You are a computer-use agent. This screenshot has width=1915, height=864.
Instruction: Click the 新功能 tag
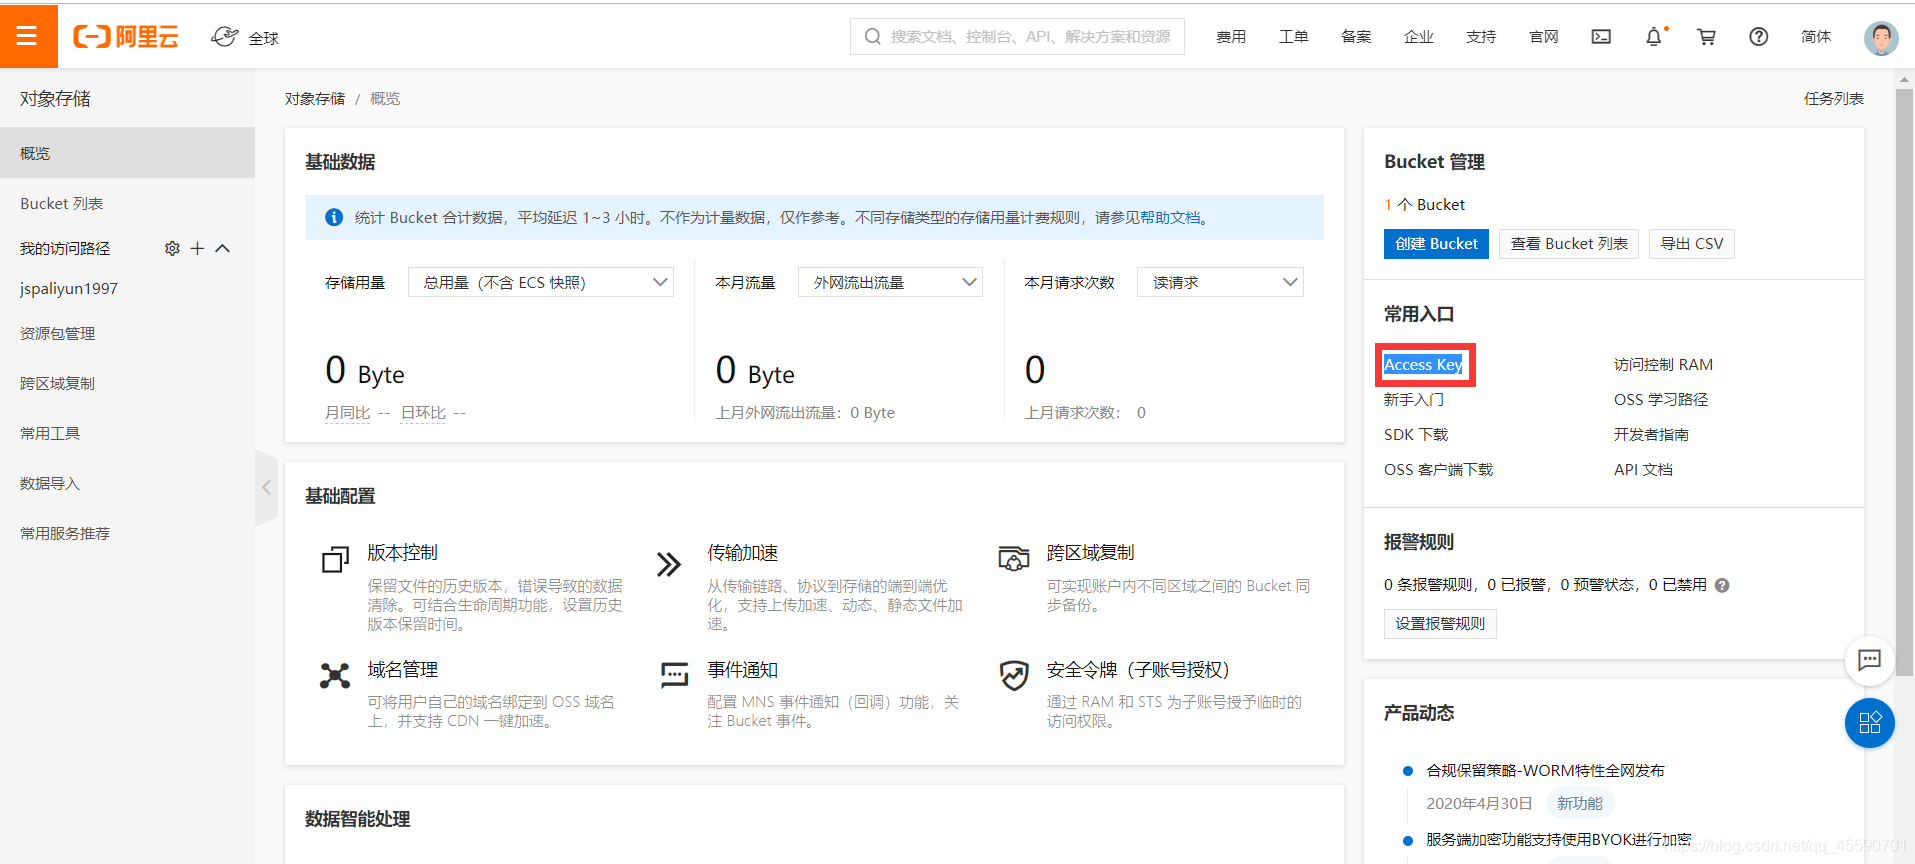pos(1580,803)
